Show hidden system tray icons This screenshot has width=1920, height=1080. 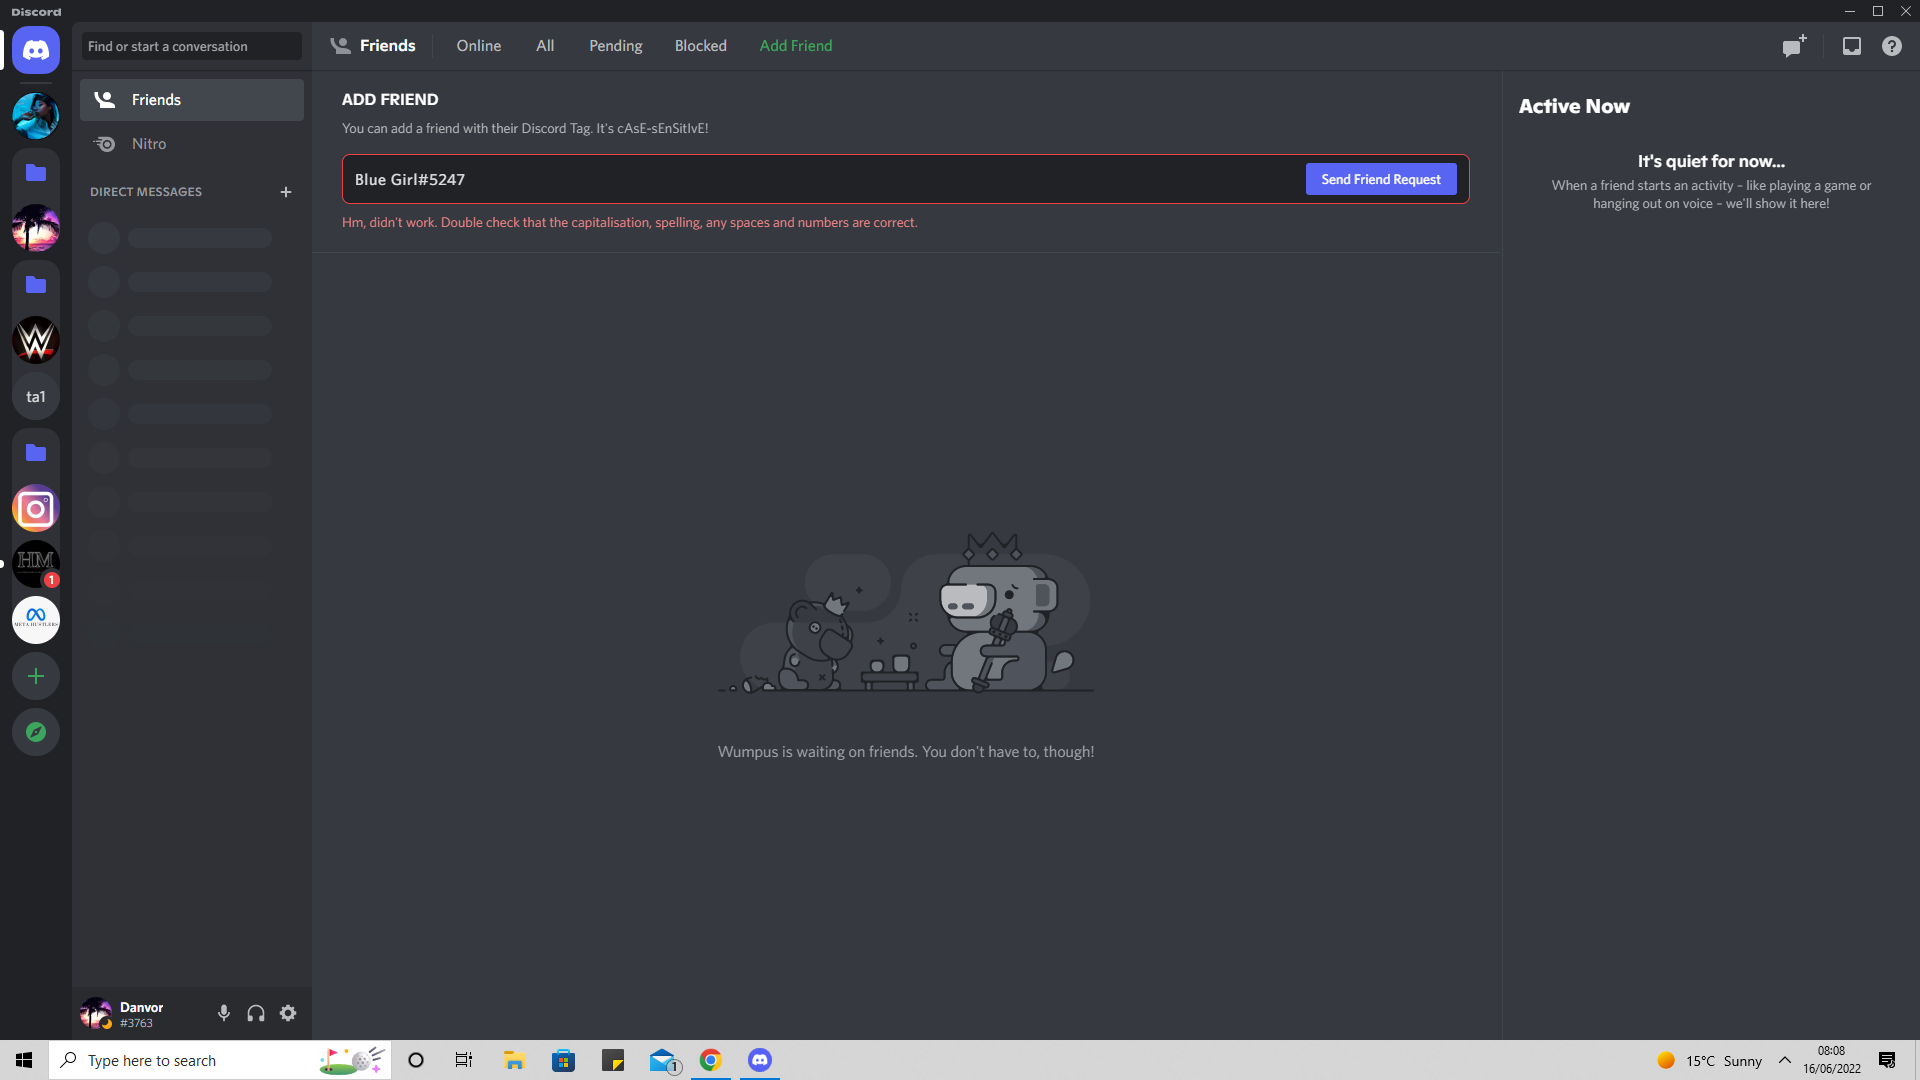click(x=1784, y=1060)
